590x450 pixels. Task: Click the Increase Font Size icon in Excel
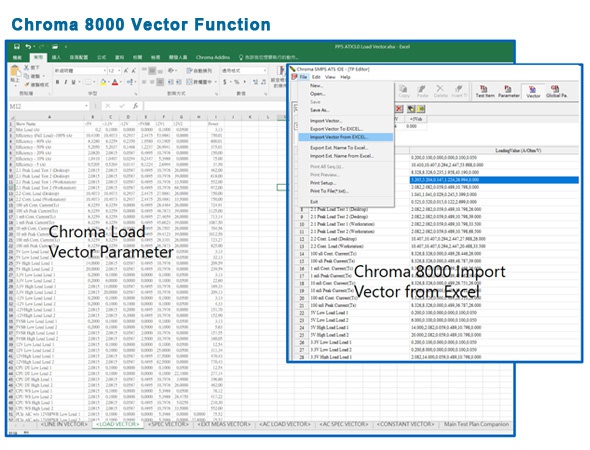(126, 71)
